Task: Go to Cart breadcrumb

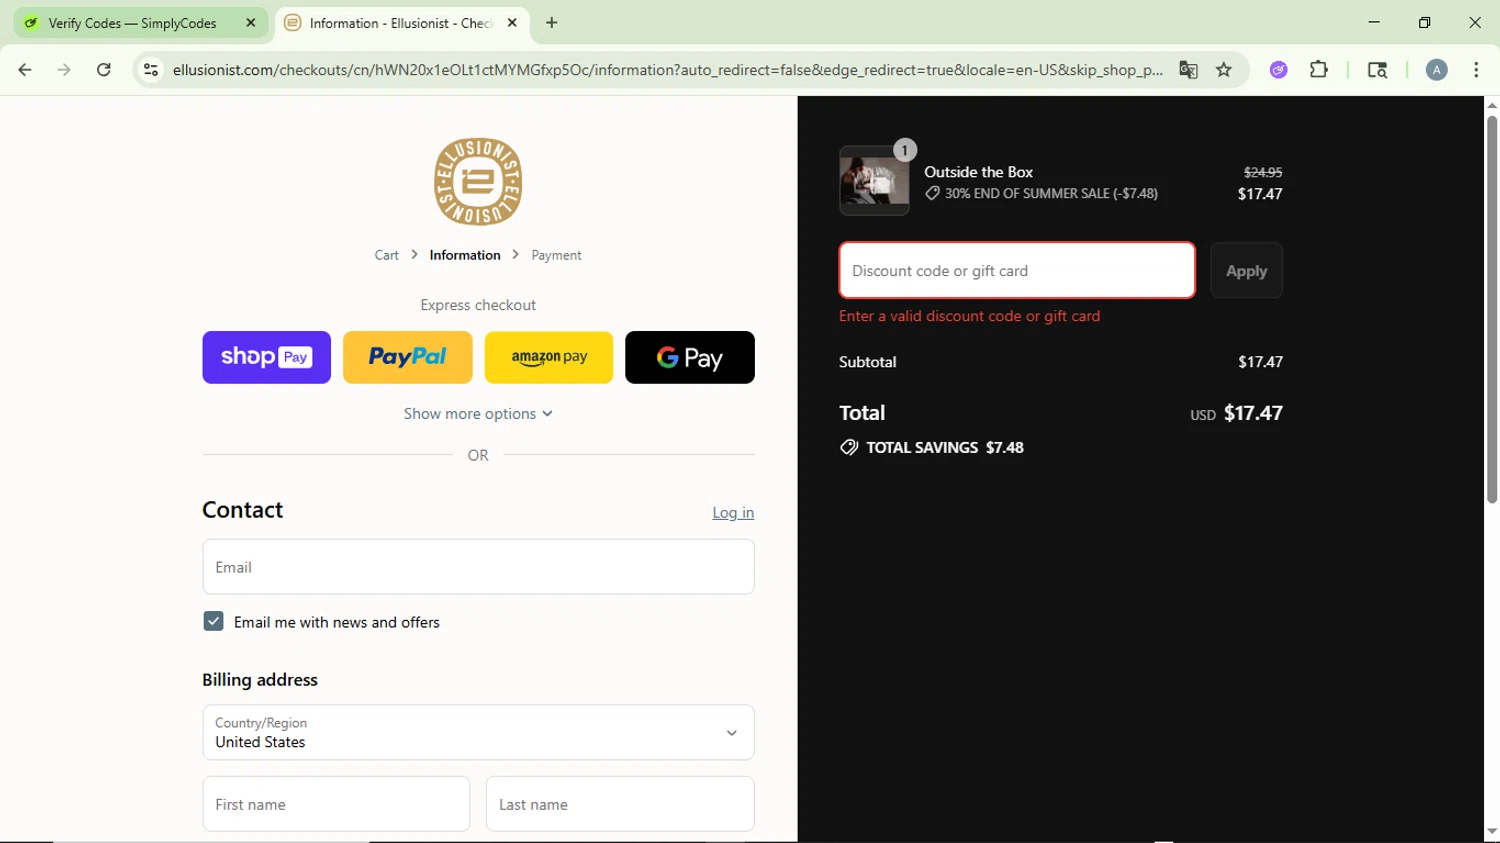Action: (x=387, y=255)
